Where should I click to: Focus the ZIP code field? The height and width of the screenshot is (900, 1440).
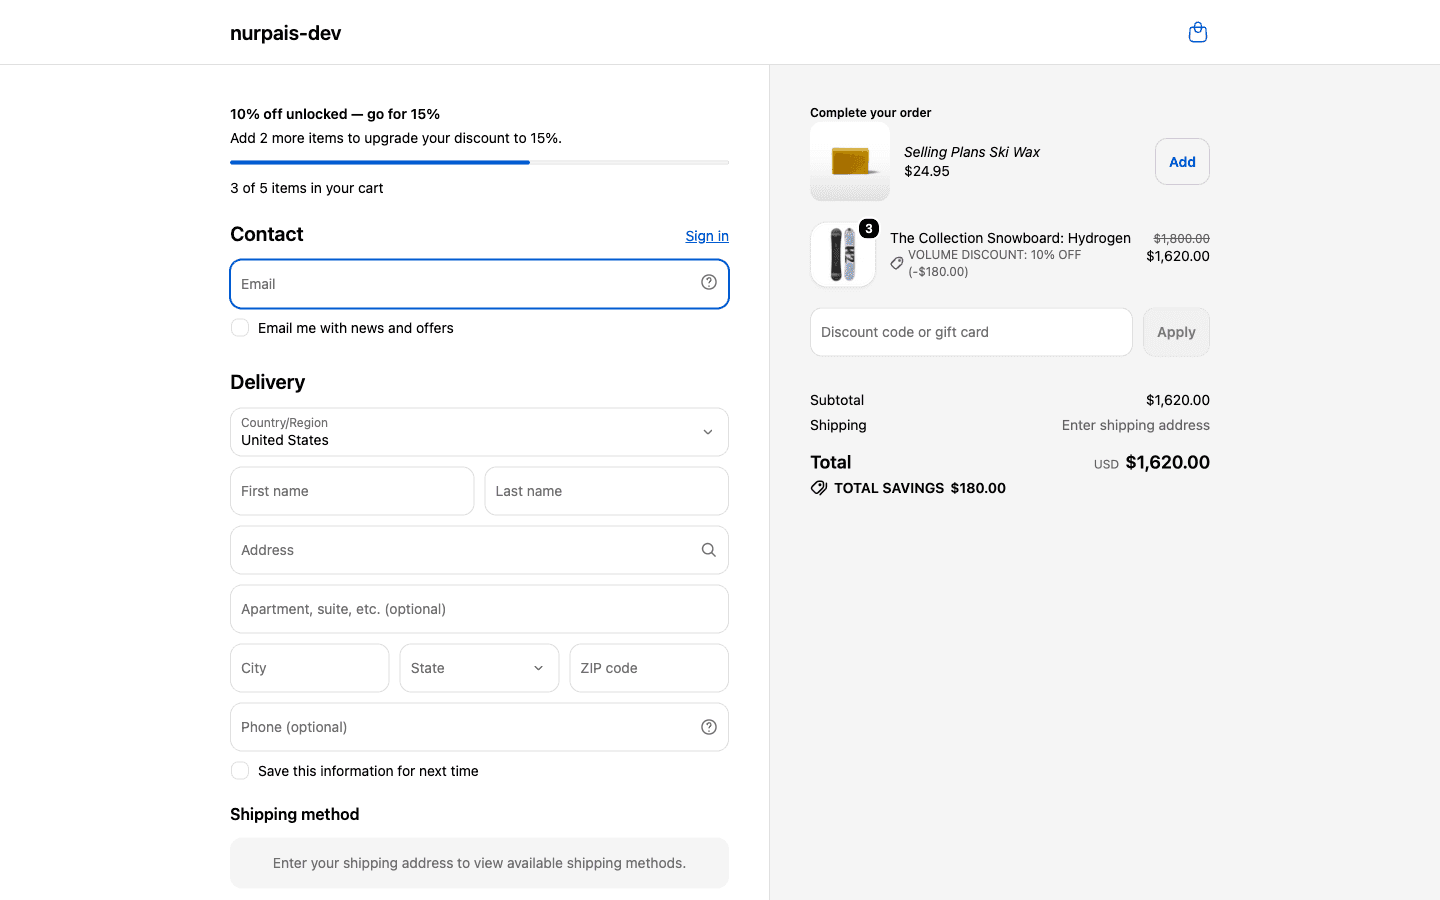(x=649, y=668)
